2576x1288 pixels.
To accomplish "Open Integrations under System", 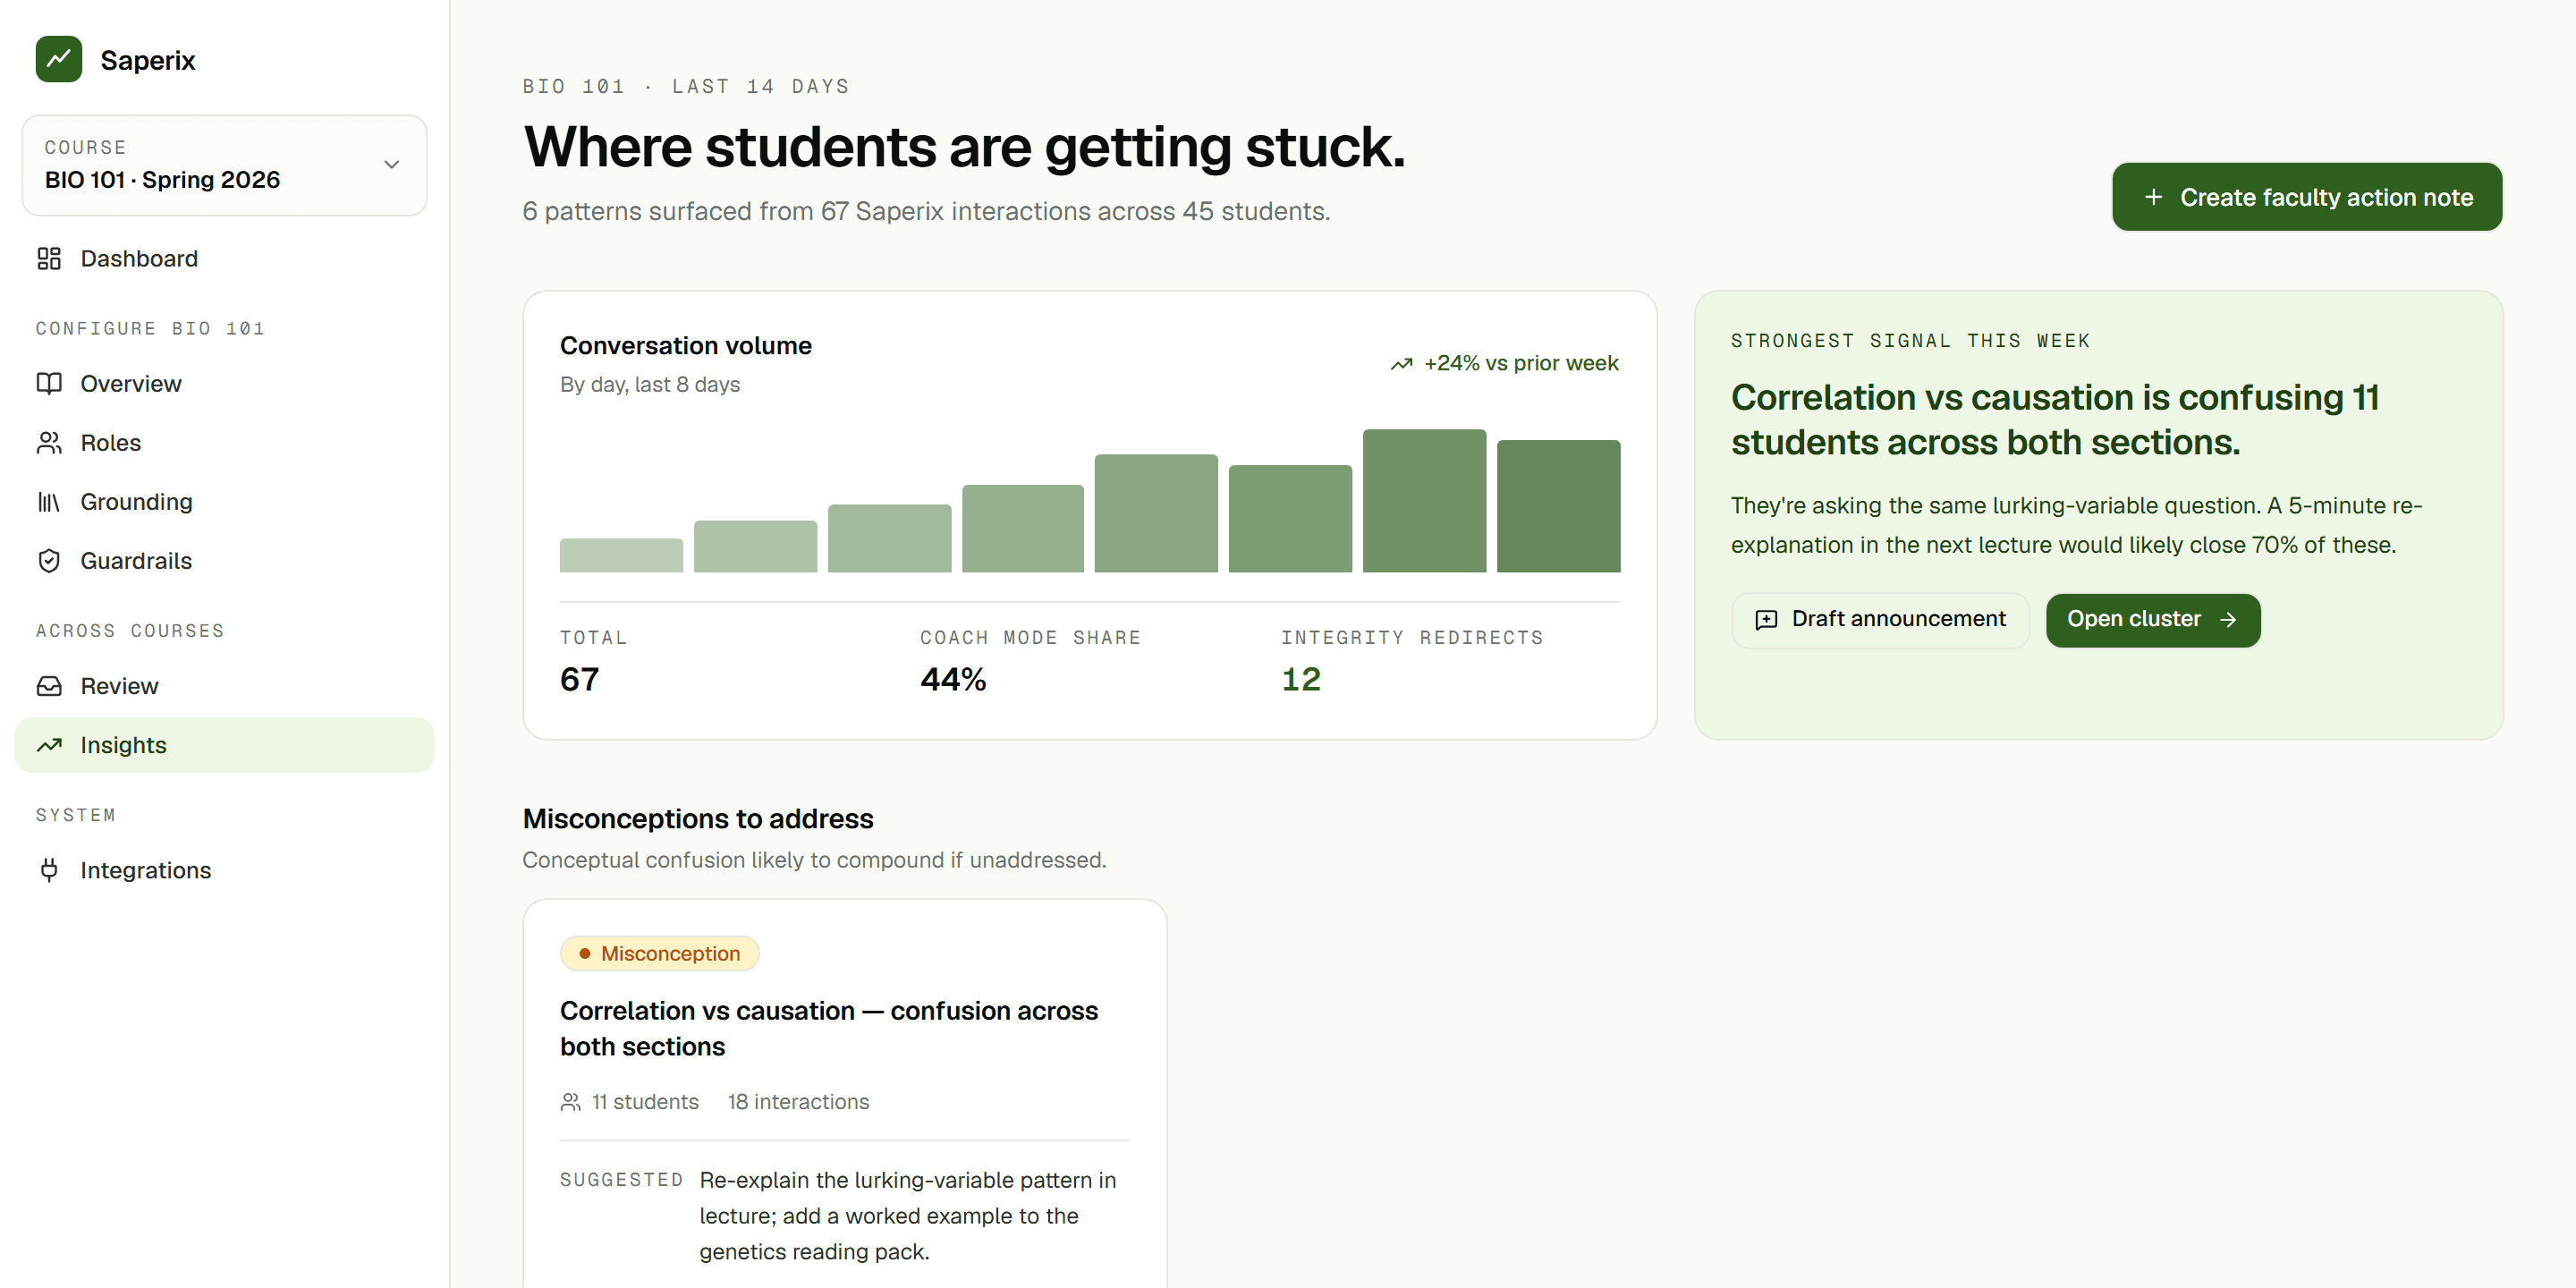I will (224, 870).
